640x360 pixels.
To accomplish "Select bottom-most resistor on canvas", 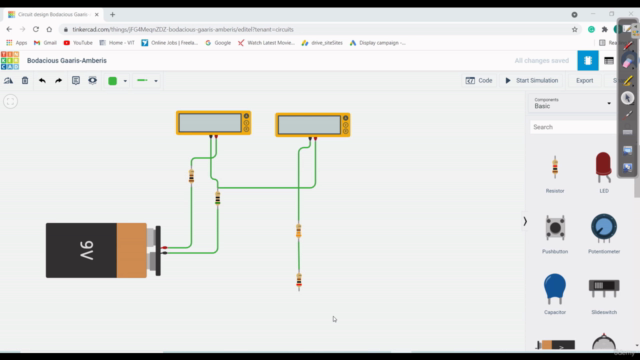I will click(299, 281).
